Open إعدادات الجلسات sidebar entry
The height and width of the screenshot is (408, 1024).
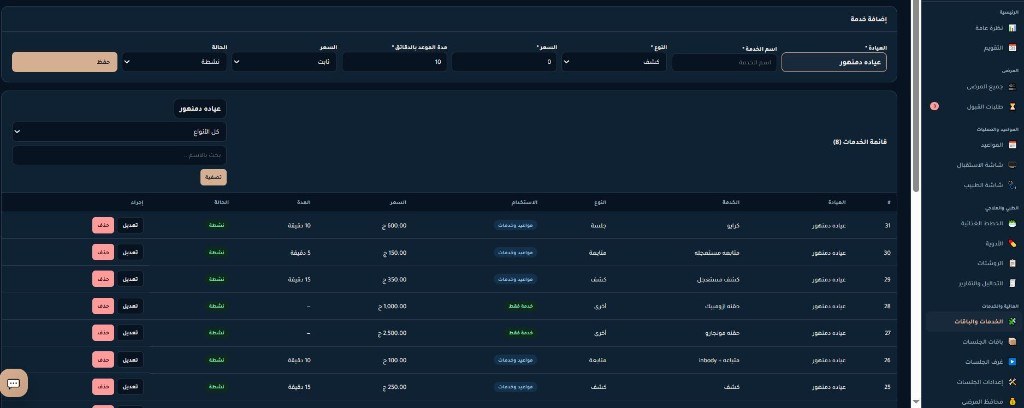coord(972,382)
